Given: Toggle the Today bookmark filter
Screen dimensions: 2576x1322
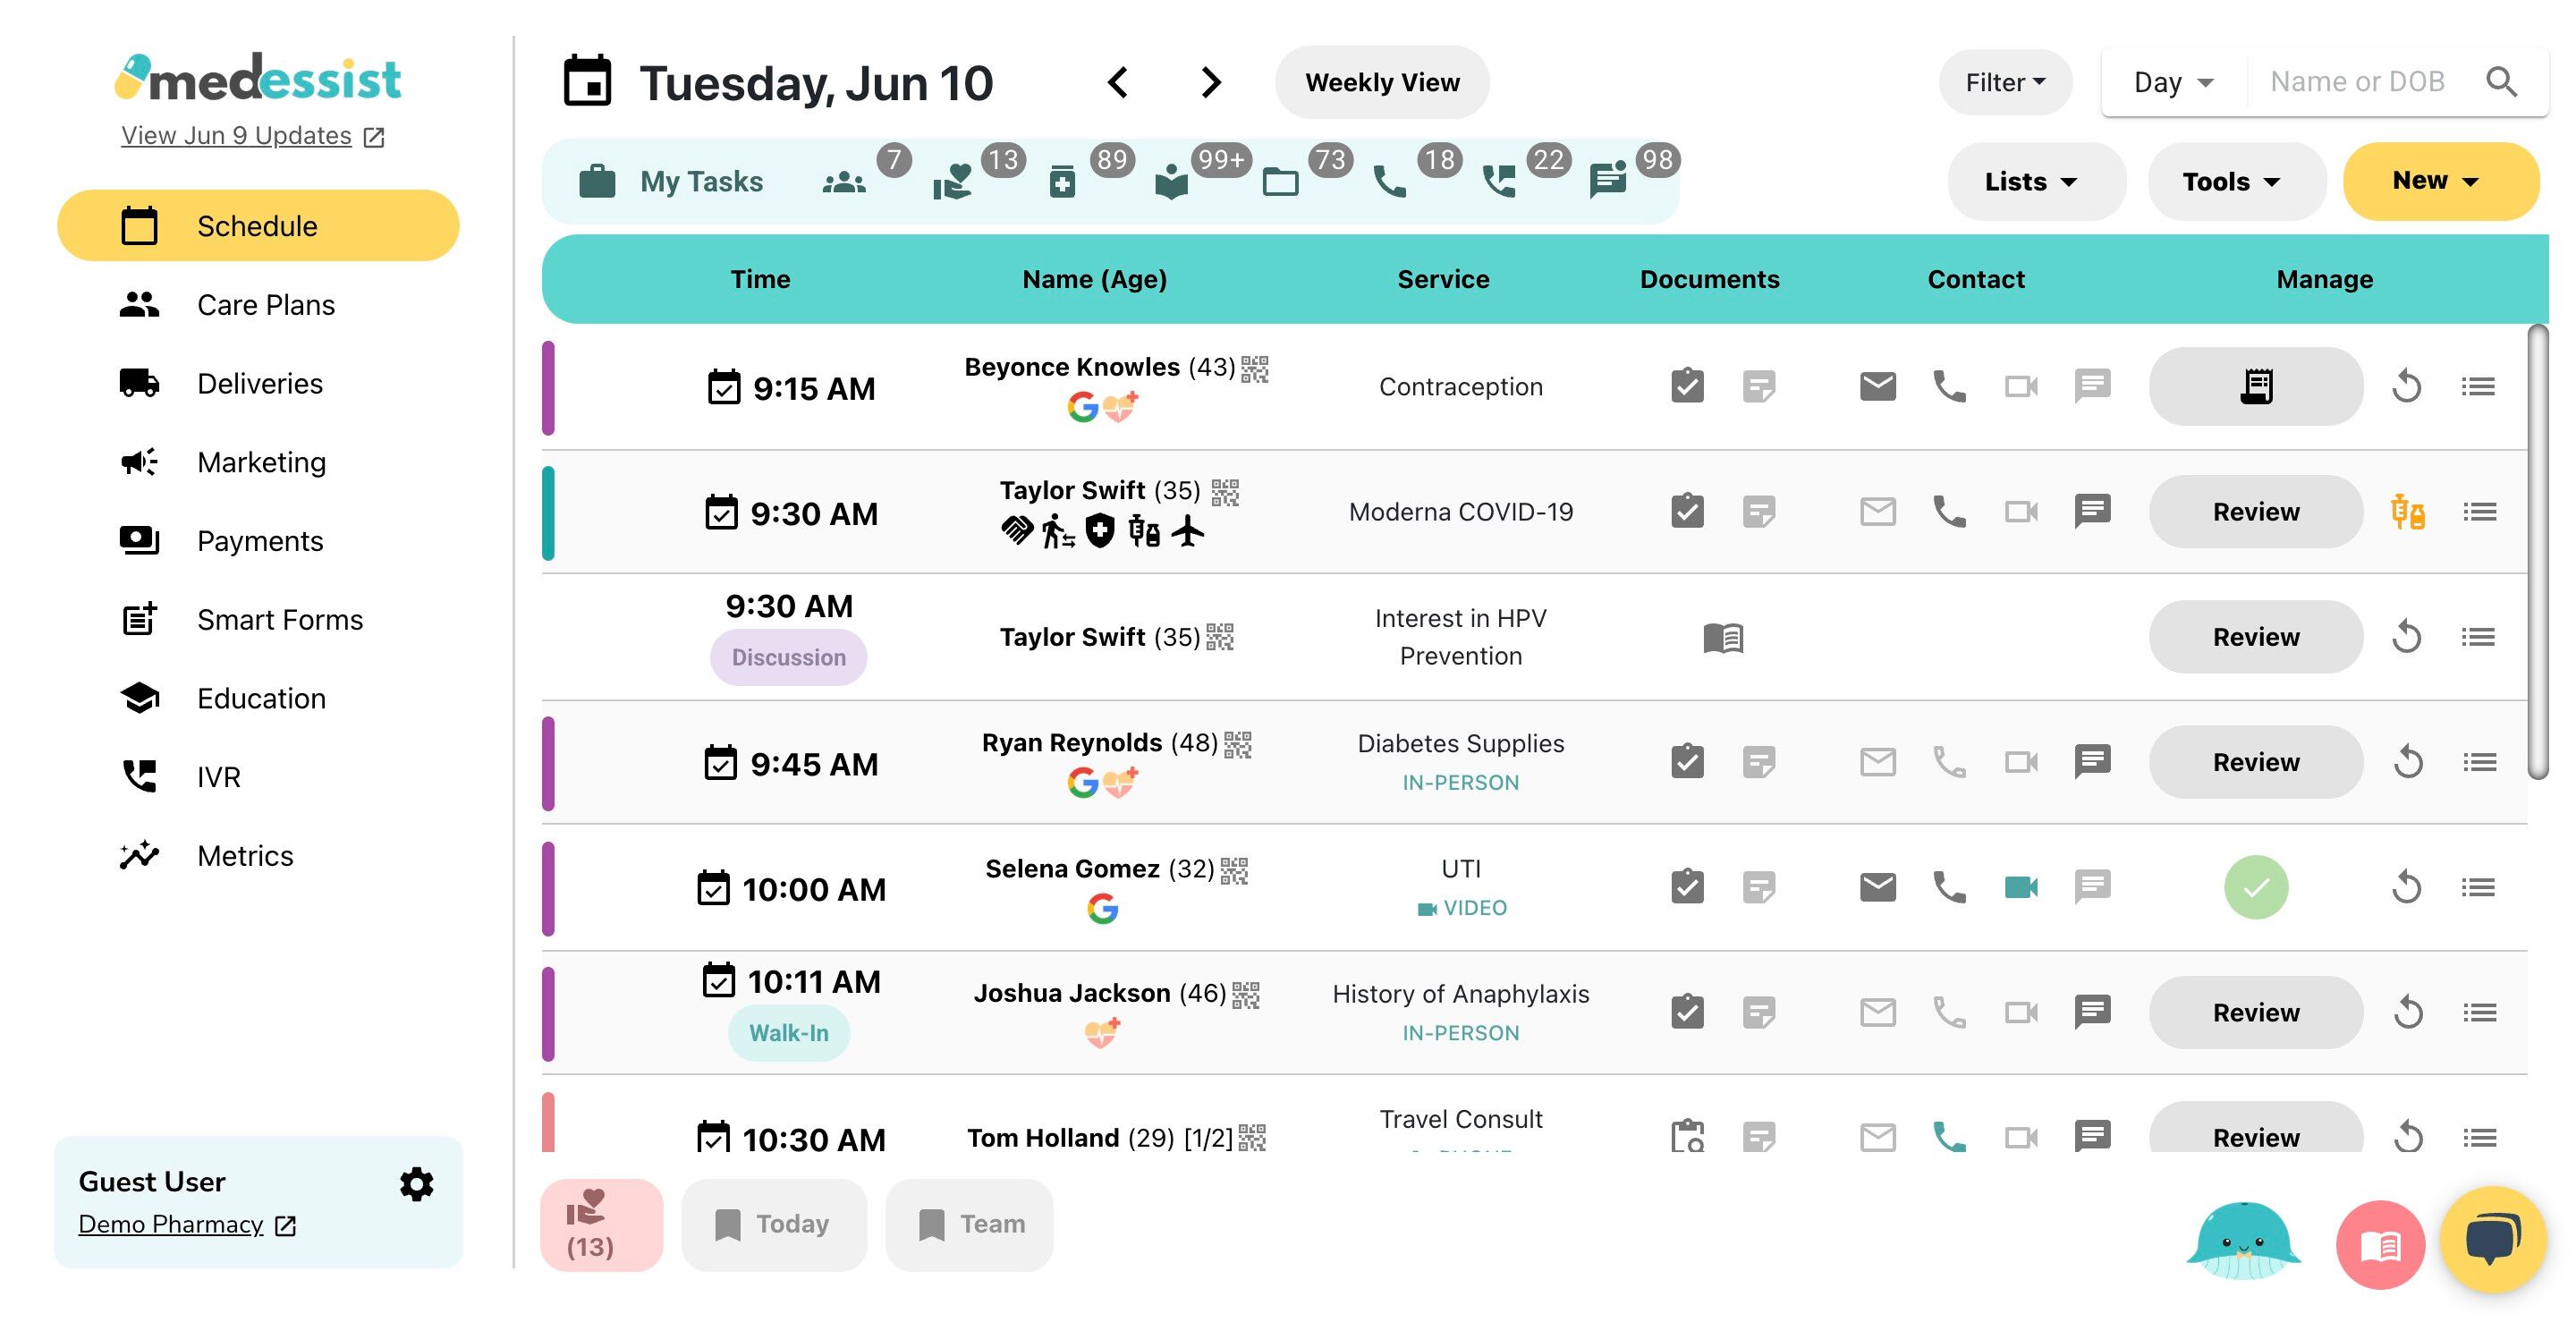Looking at the screenshot, I should click(x=773, y=1224).
